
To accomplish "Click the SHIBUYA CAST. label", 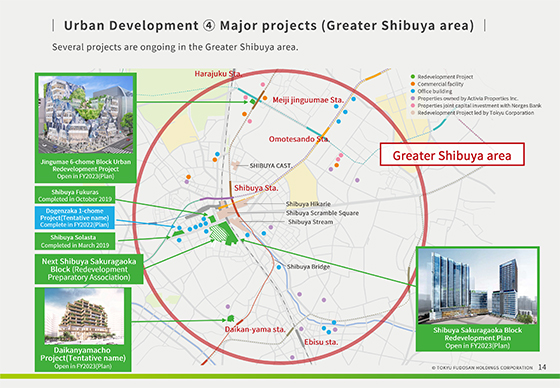I will point(271,166).
